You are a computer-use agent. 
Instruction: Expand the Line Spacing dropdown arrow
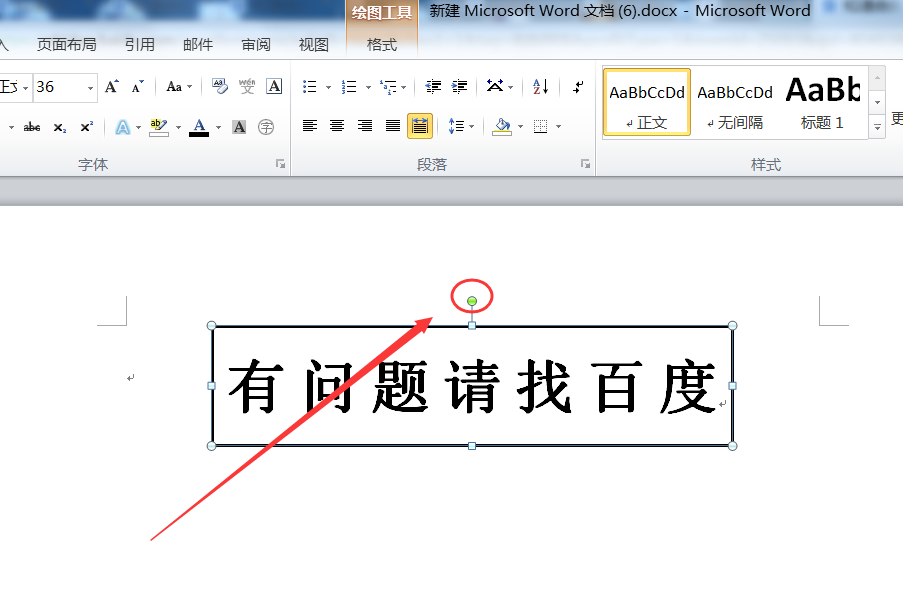click(472, 127)
